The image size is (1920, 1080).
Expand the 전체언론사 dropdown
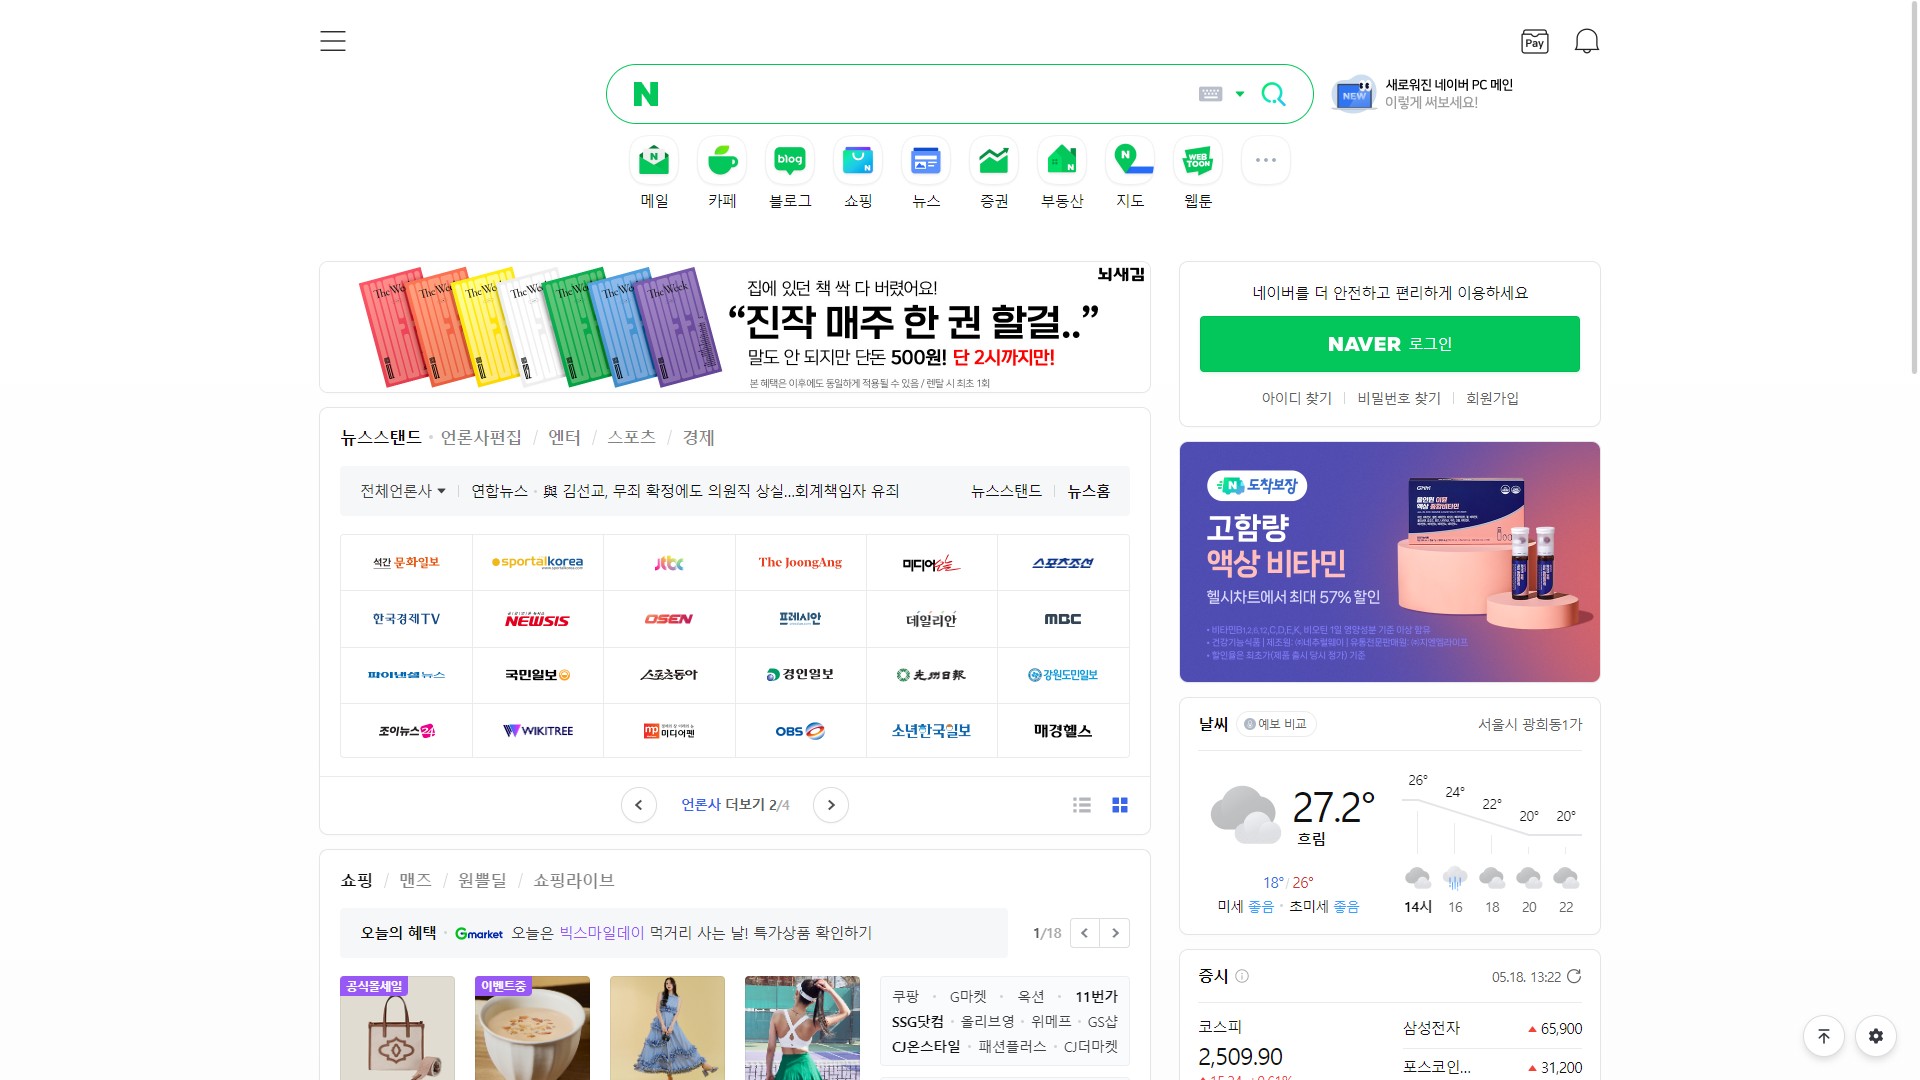(403, 491)
